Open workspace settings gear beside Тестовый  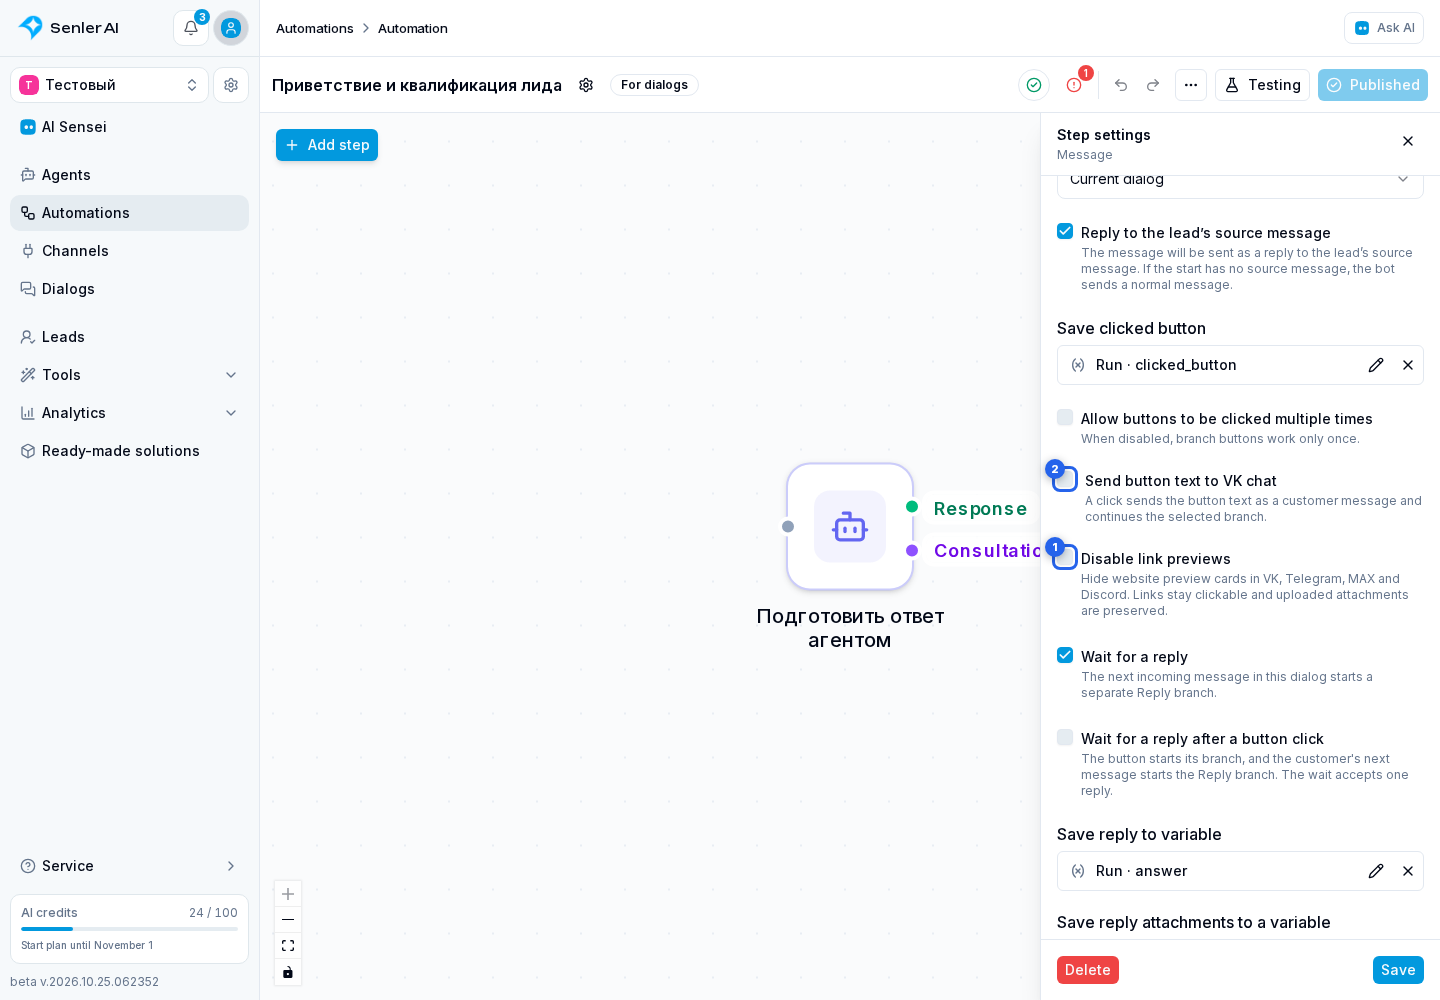coord(231,85)
